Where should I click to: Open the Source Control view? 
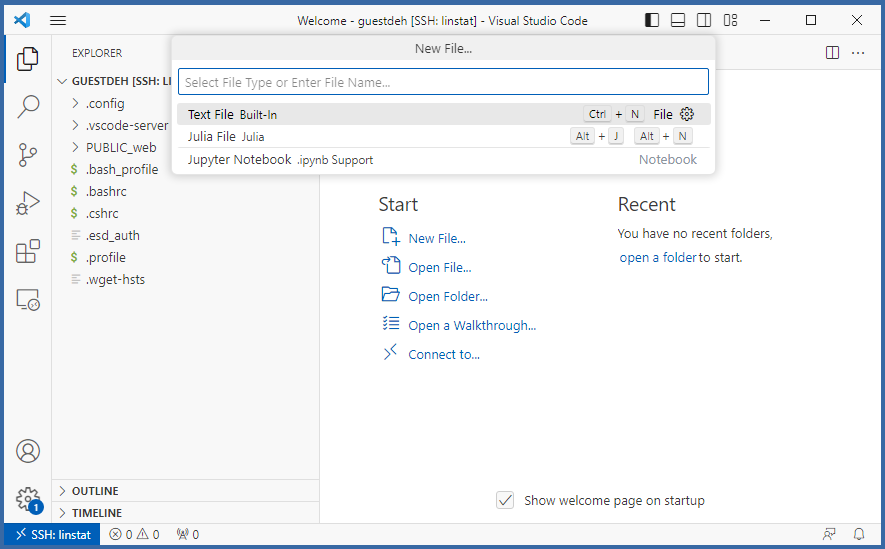click(x=28, y=155)
